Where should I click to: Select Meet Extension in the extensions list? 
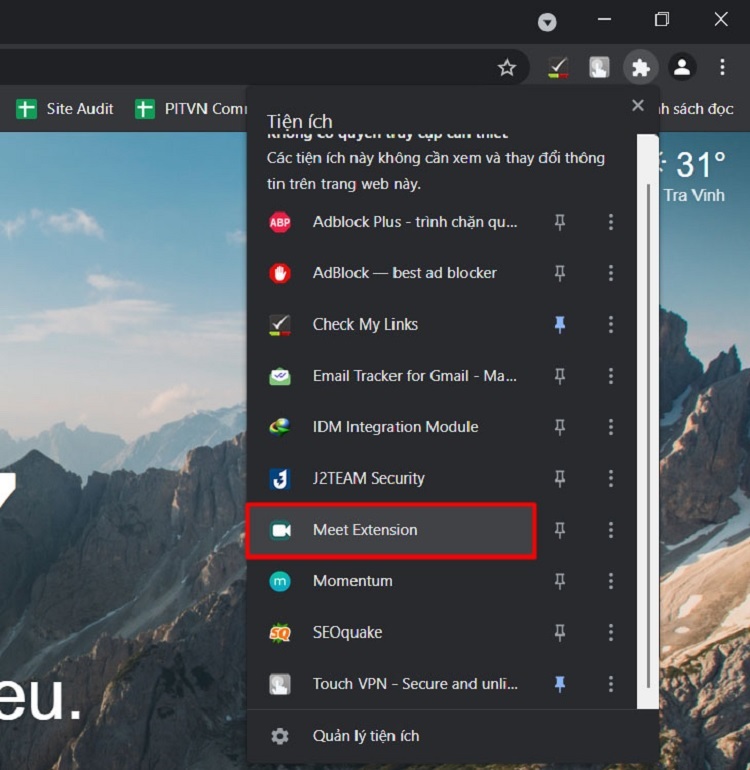tap(391, 530)
